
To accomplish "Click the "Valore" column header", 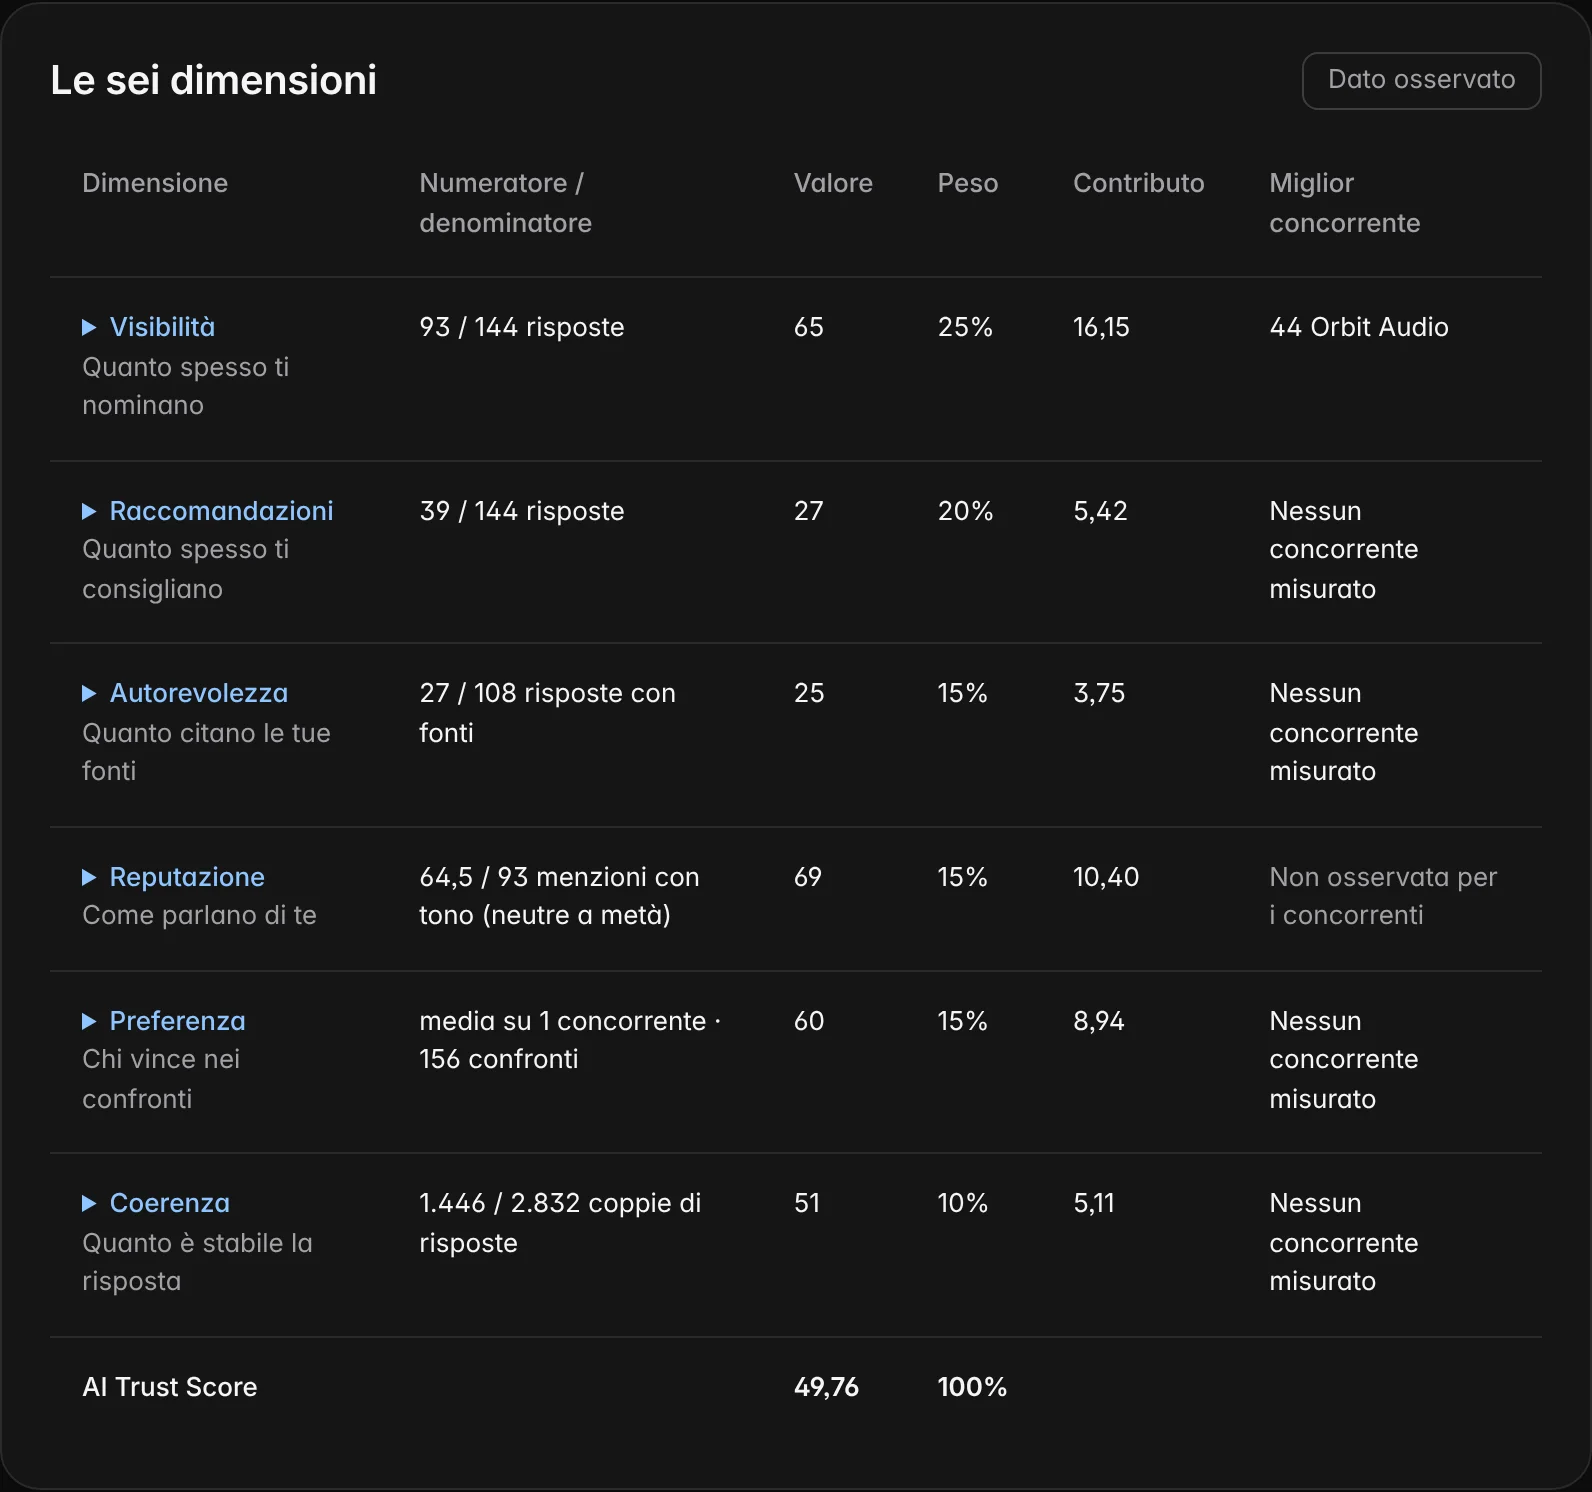I will point(833,183).
